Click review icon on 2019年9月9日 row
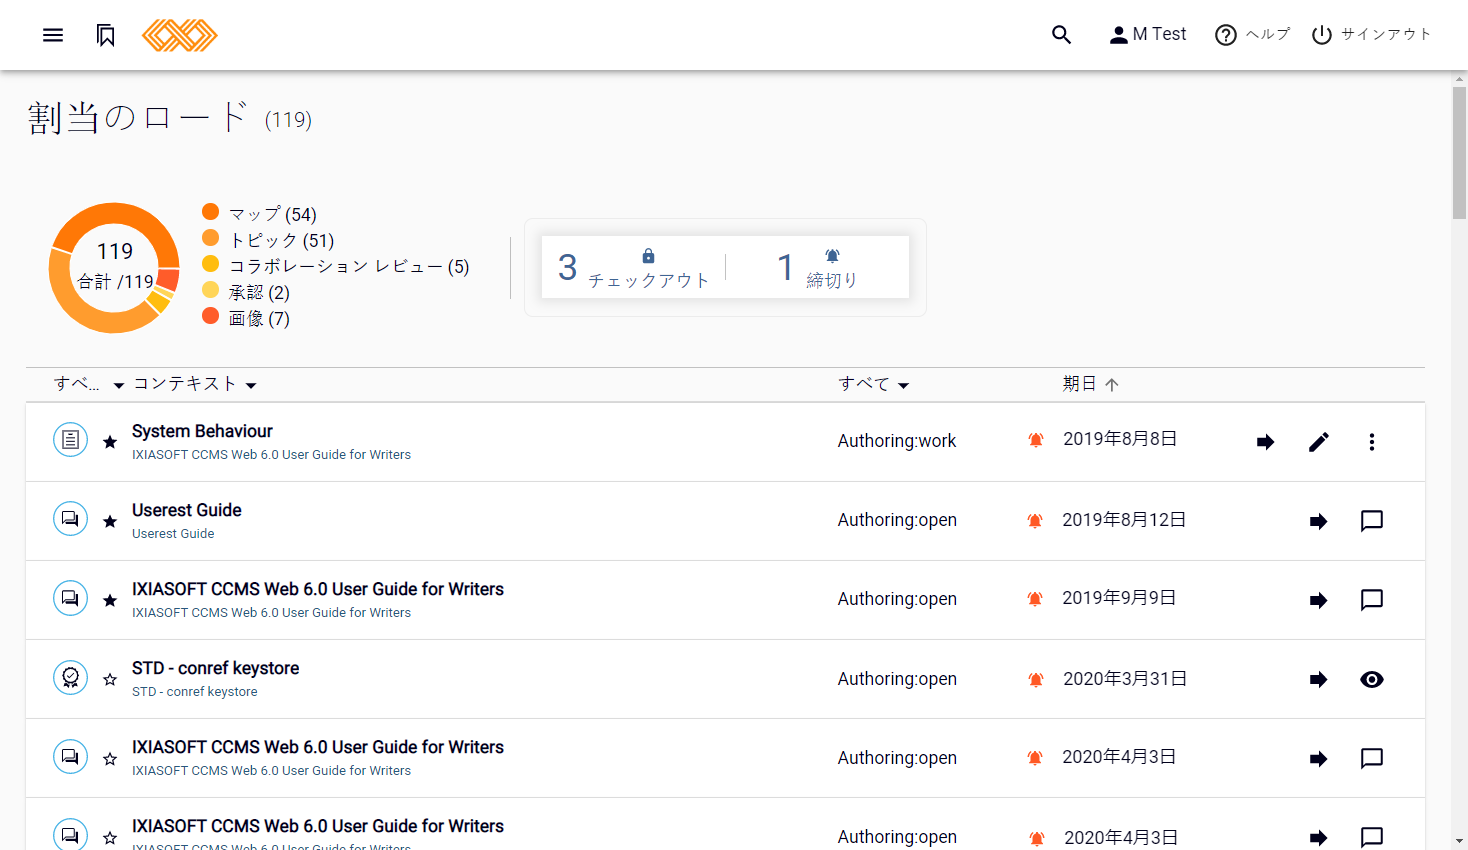 [70, 597]
